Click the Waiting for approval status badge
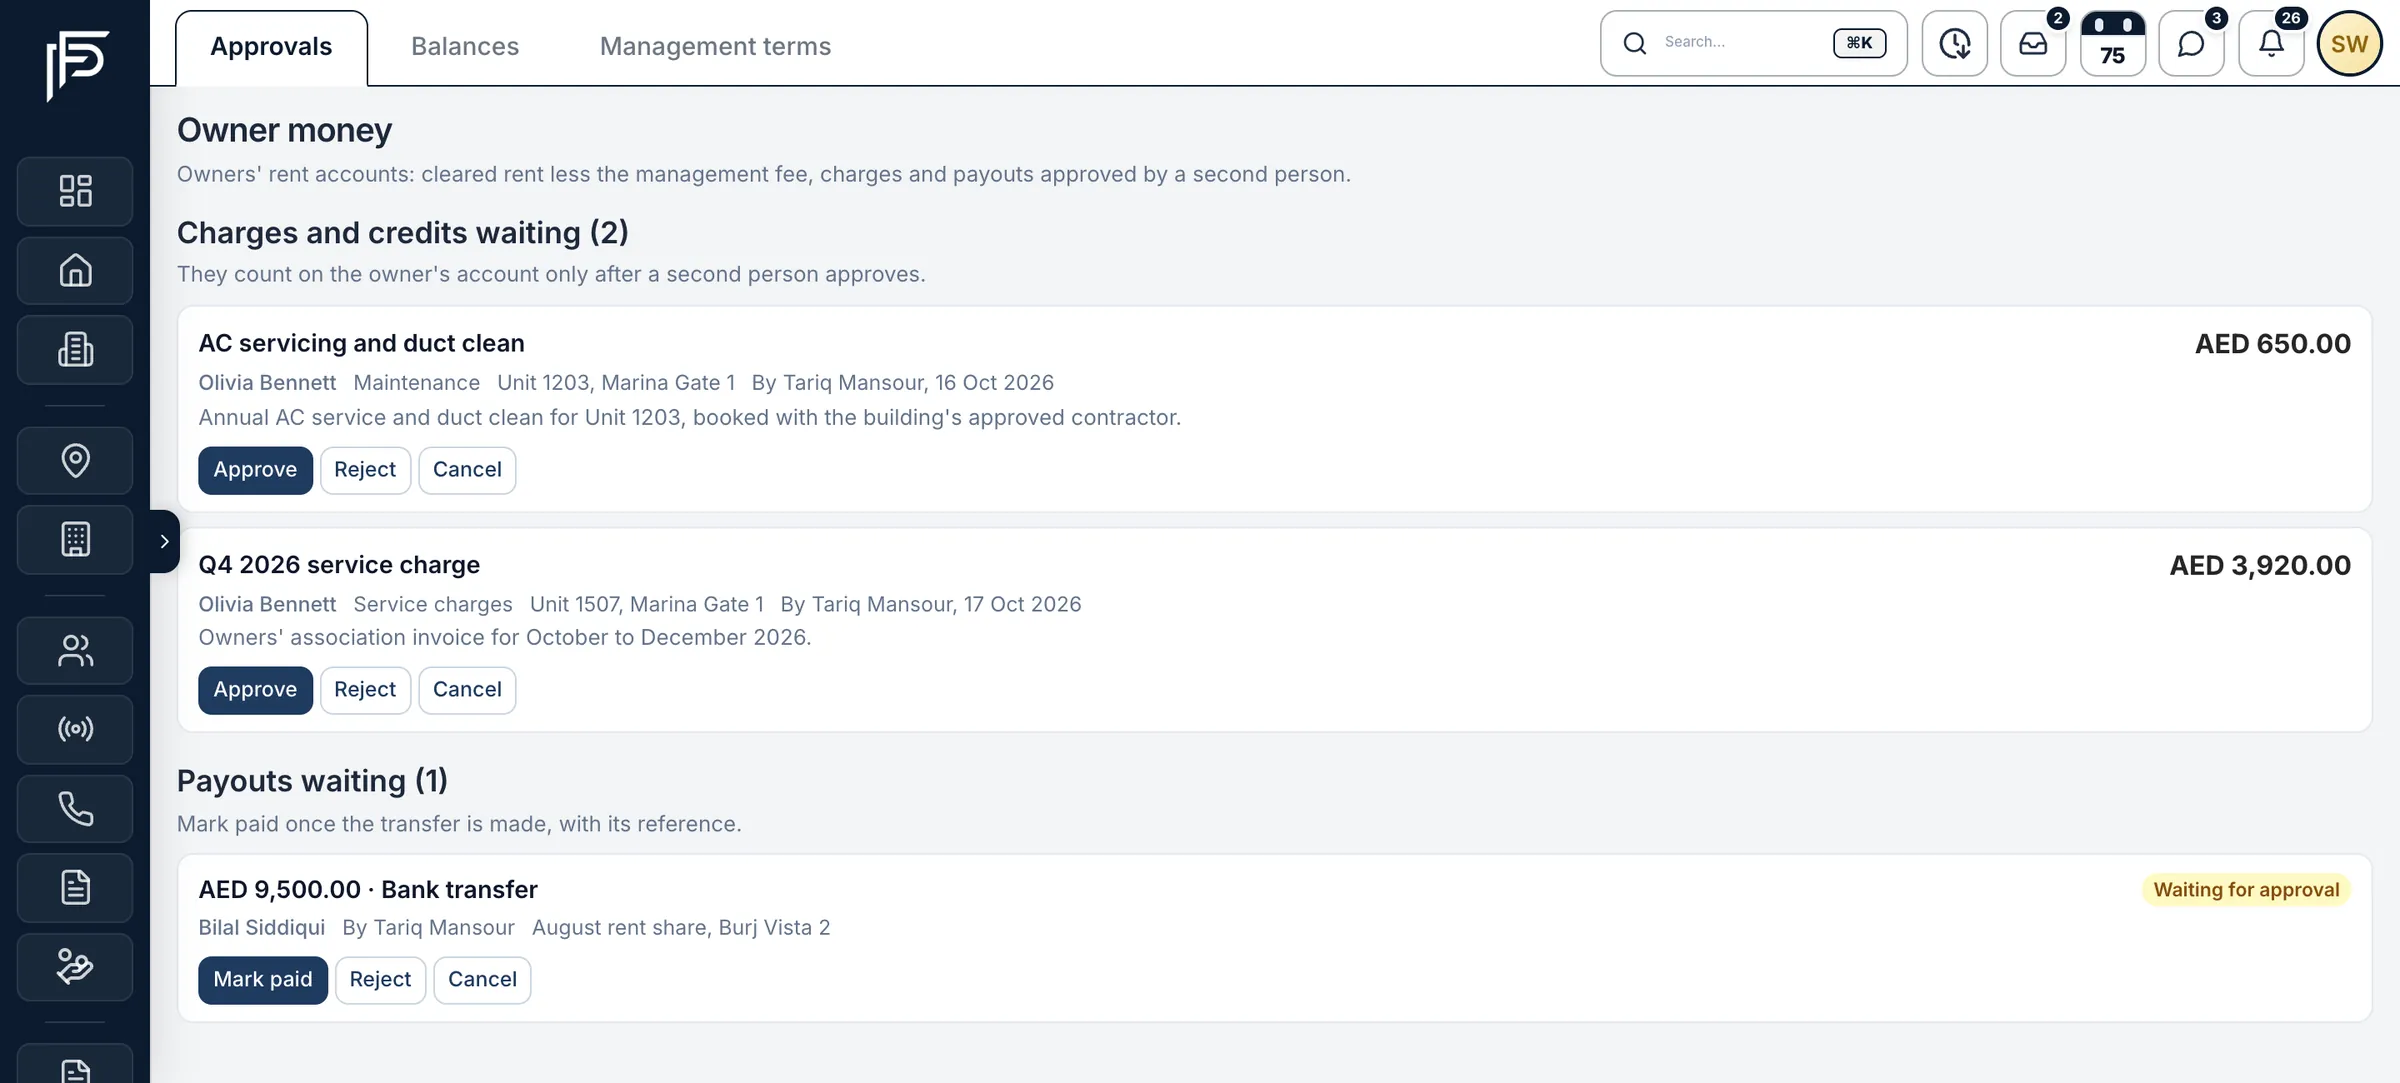The height and width of the screenshot is (1083, 2400). (2246, 890)
